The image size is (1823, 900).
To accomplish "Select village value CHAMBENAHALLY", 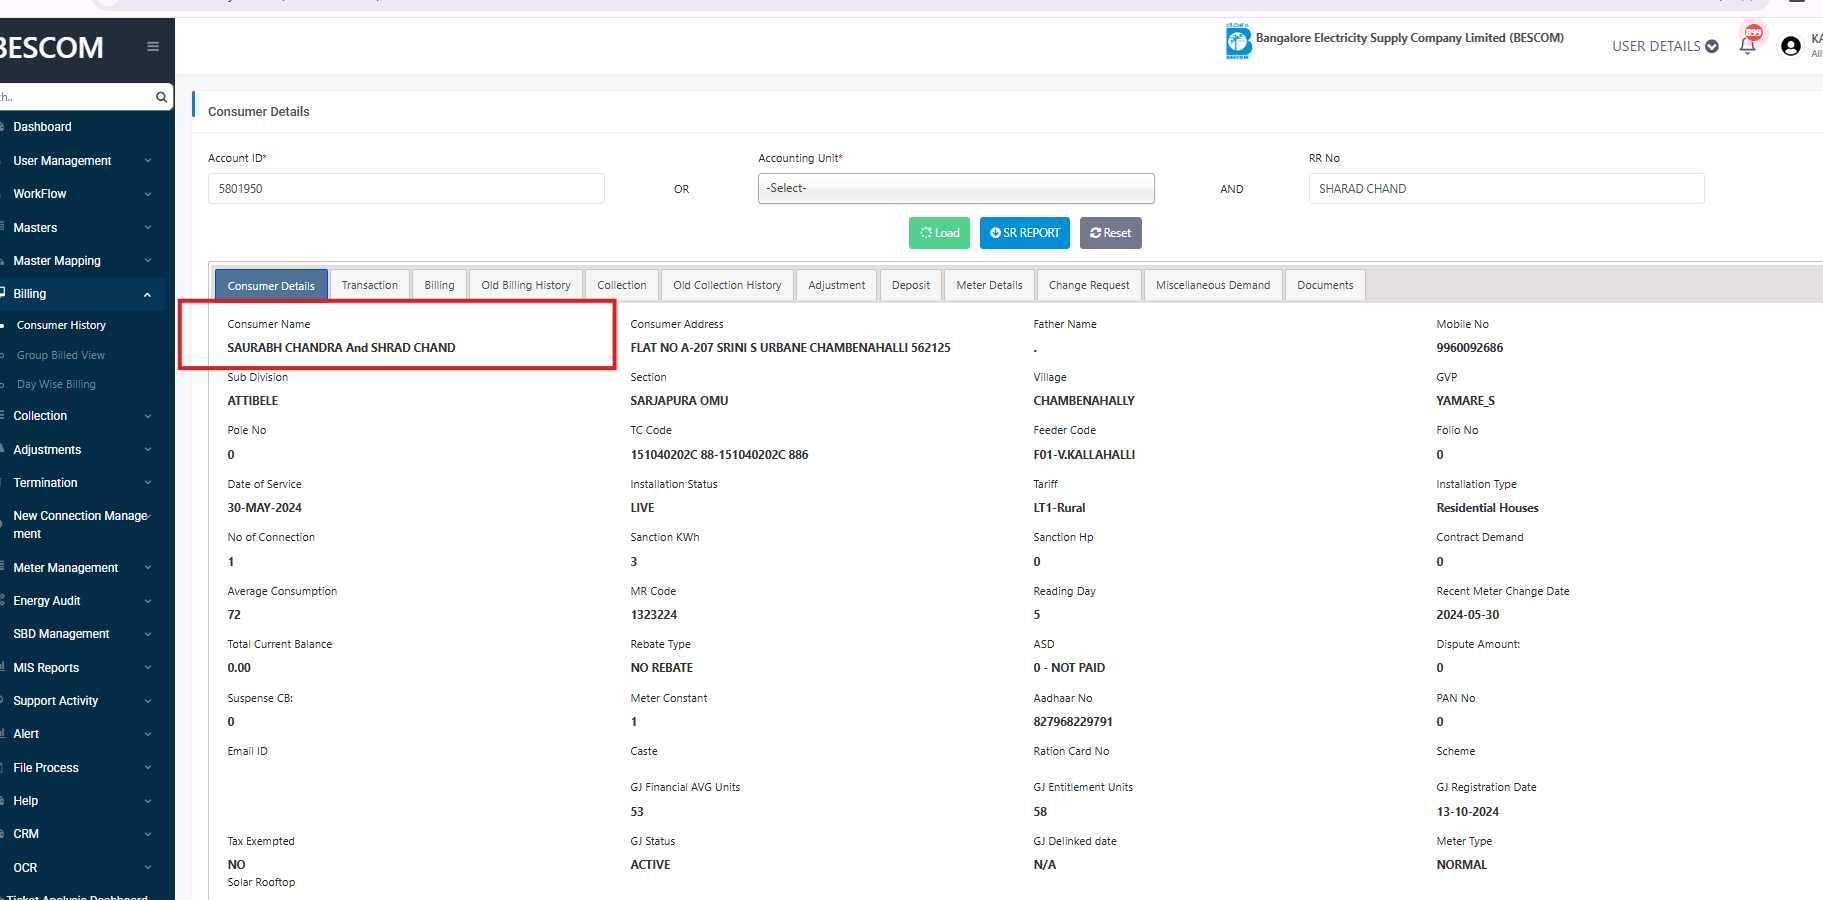I will click(1084, 401).
